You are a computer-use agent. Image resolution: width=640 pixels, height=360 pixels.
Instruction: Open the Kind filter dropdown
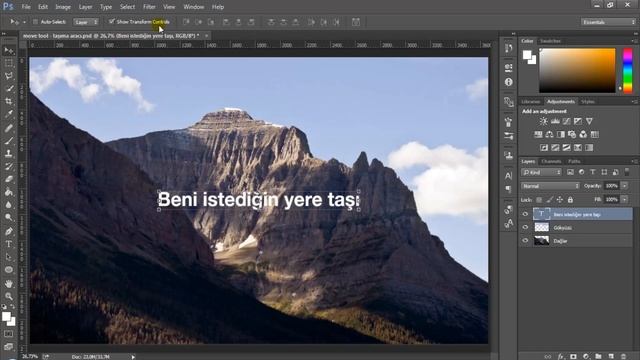(x=541, y=172)
